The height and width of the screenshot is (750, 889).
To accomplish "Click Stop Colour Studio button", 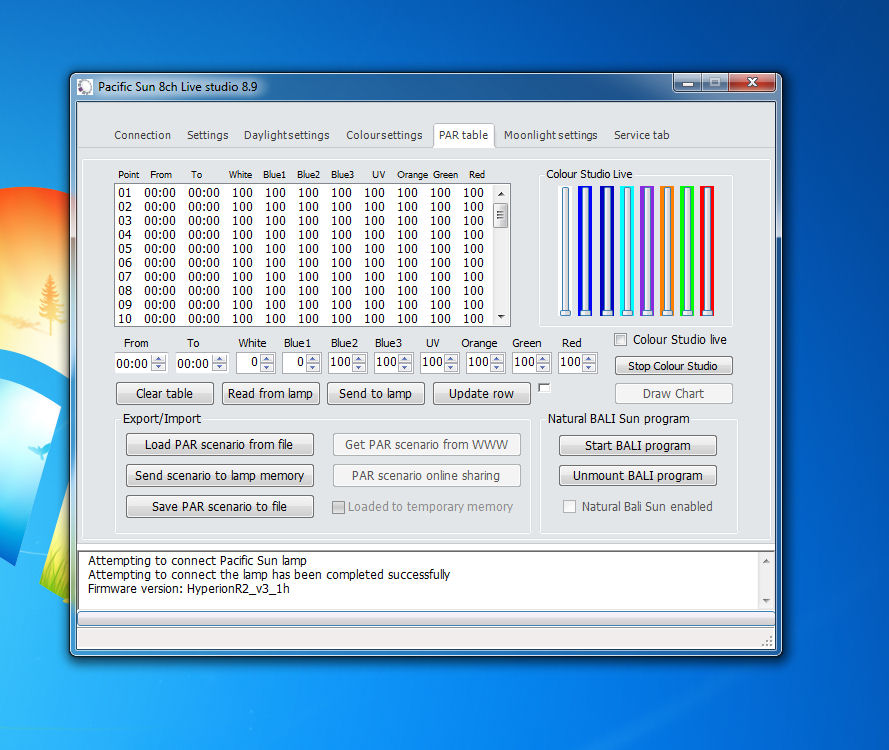I will [x=673, y=366].
